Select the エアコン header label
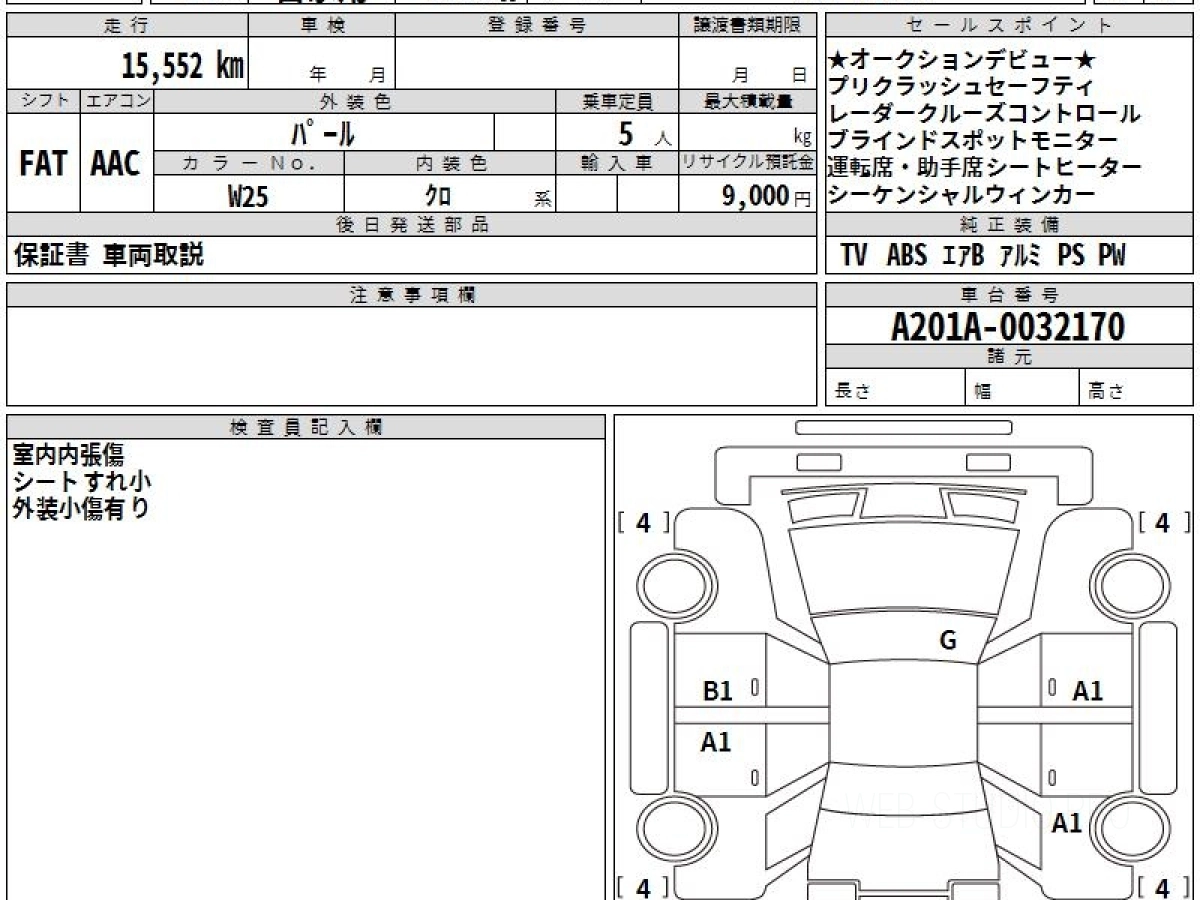This screenshot has width=1200, height=900. pos(117,101)
